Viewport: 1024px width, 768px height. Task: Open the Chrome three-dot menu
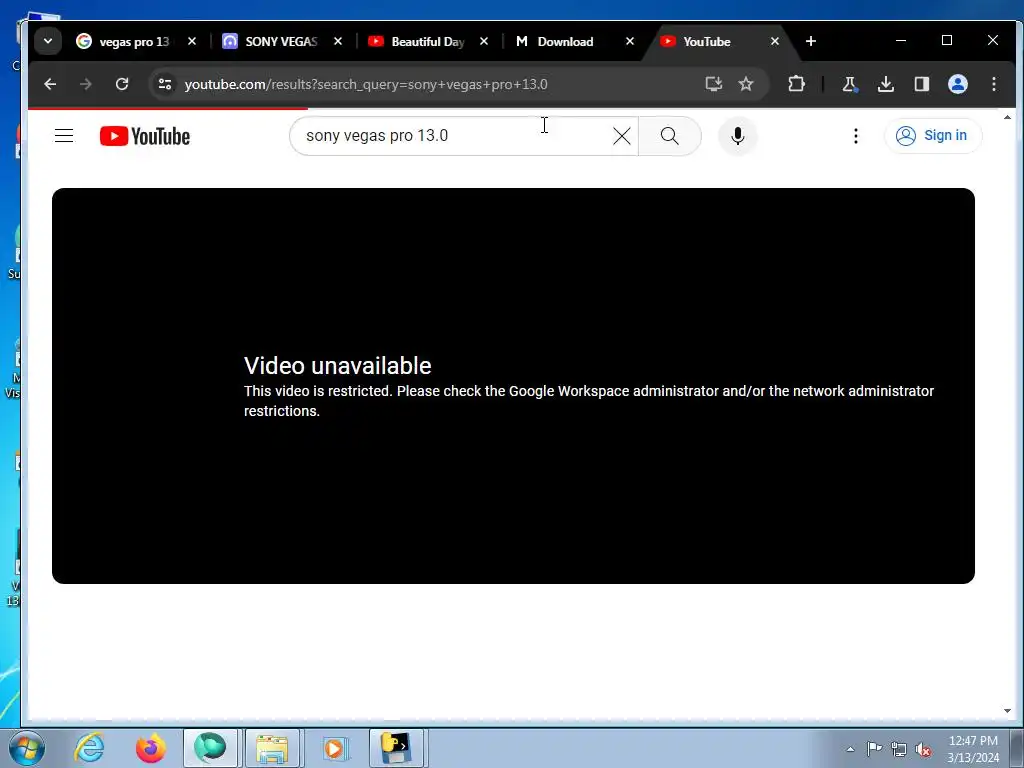994,84
